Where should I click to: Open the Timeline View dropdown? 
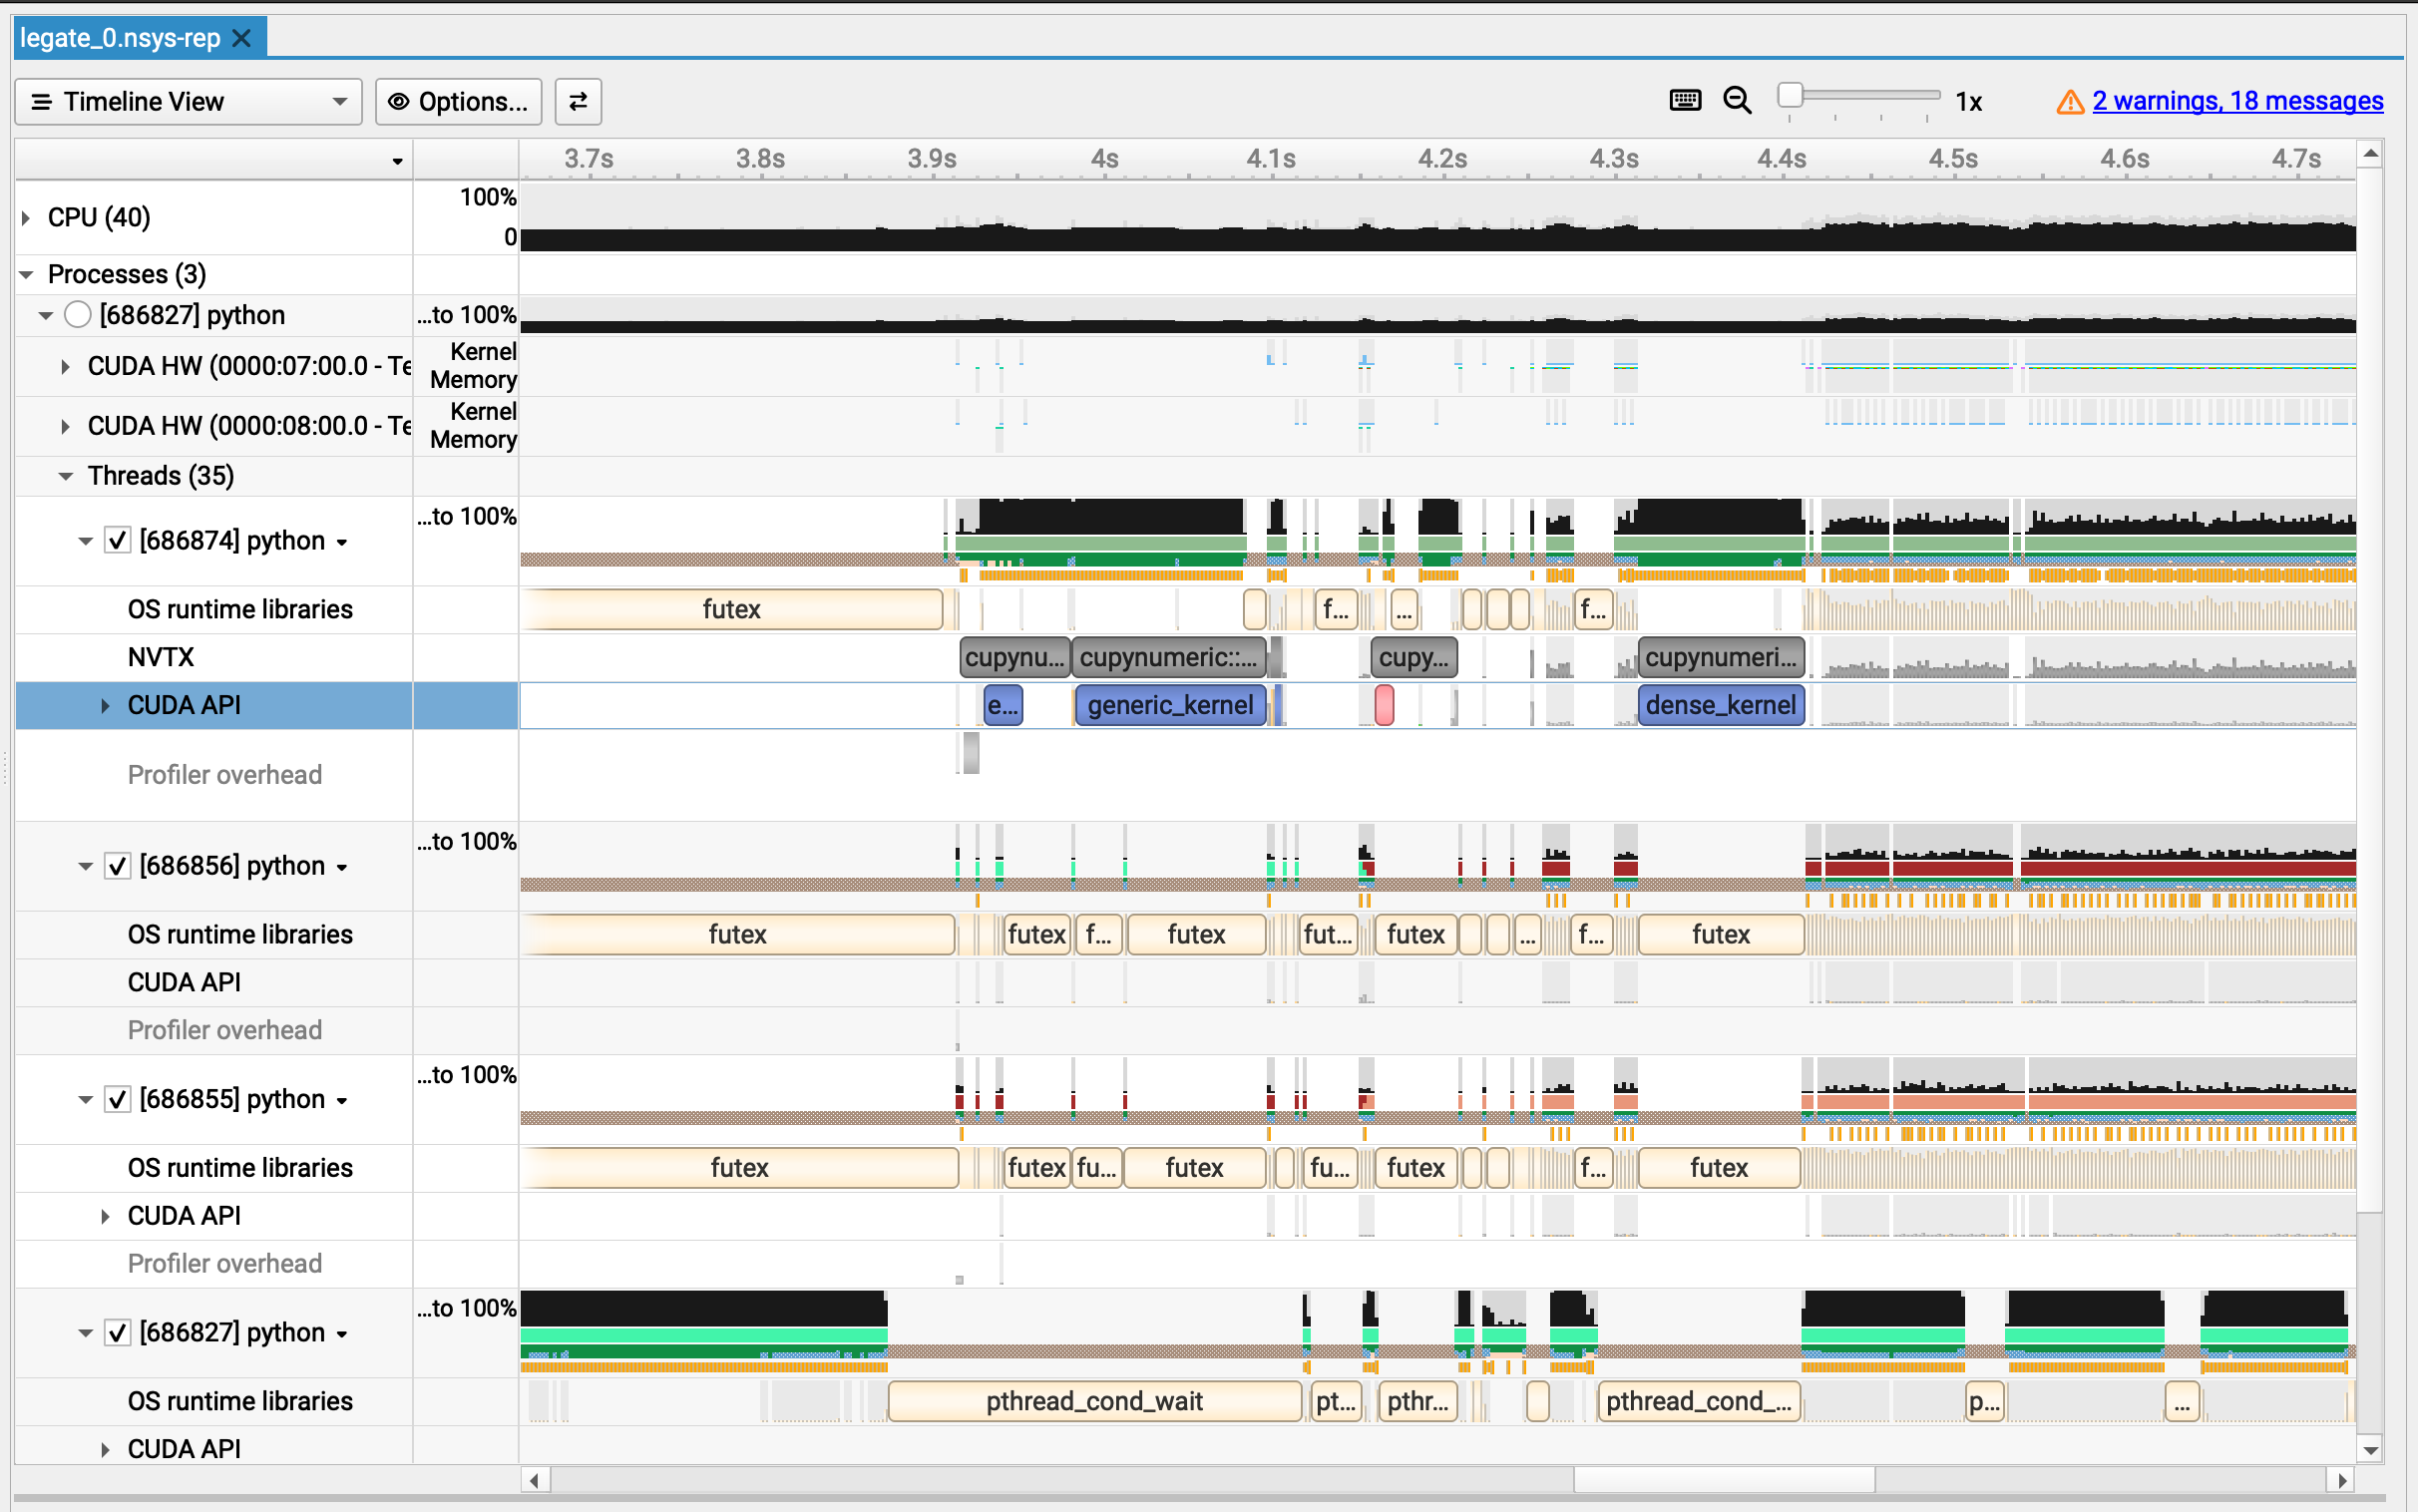click(188, 102)
